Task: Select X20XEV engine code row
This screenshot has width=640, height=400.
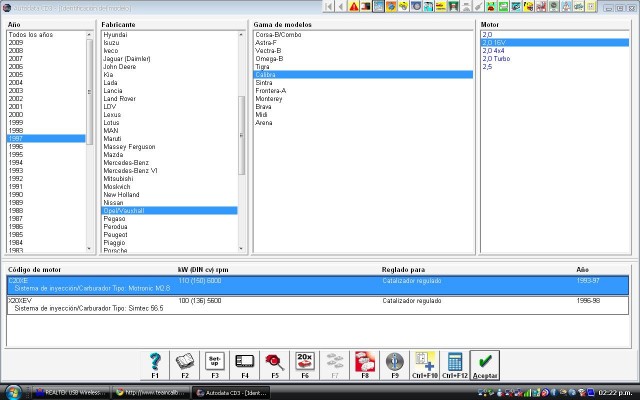Action: coord(318,305)
